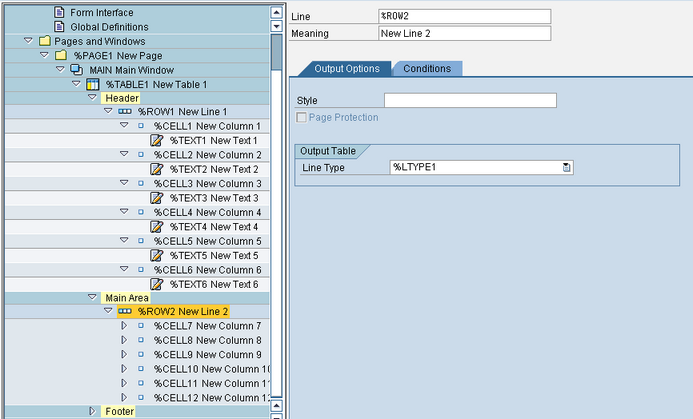The width and height of the screenshot is (693, 419).
Task: Switch to the Conditions tab
Action: [427, 69]
